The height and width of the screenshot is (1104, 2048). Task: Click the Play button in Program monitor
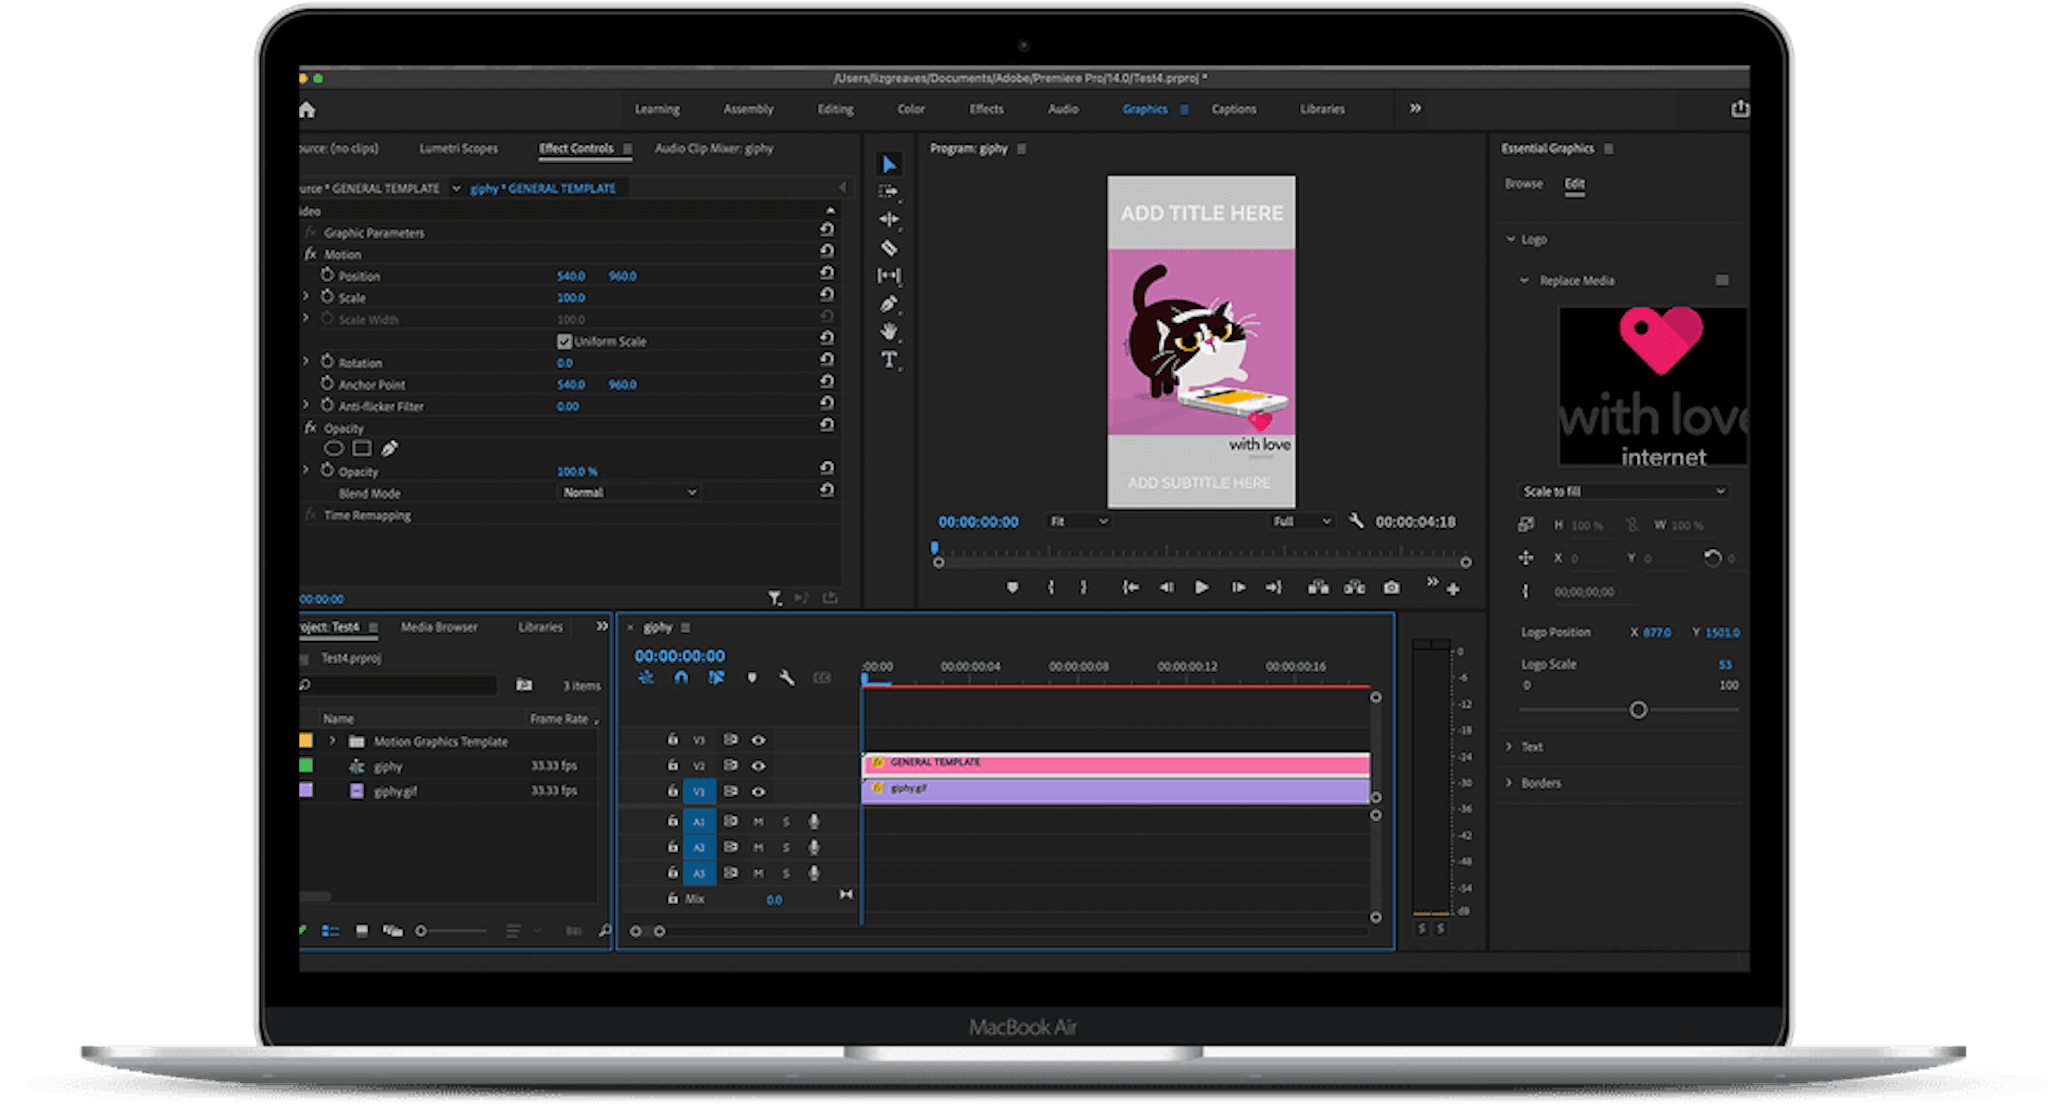tap(1202, 588)
